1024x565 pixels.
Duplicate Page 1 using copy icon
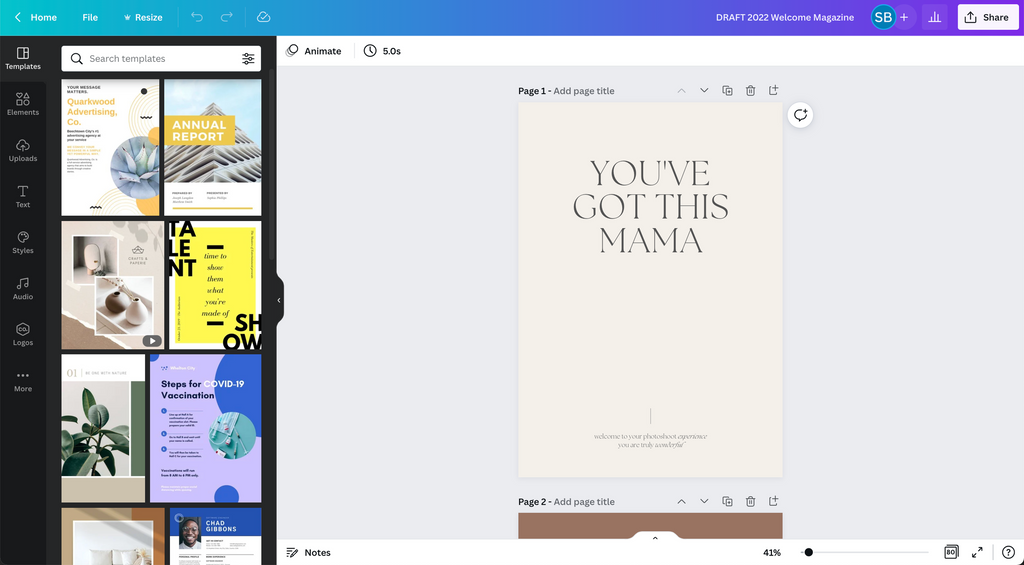tap(727, 91)
